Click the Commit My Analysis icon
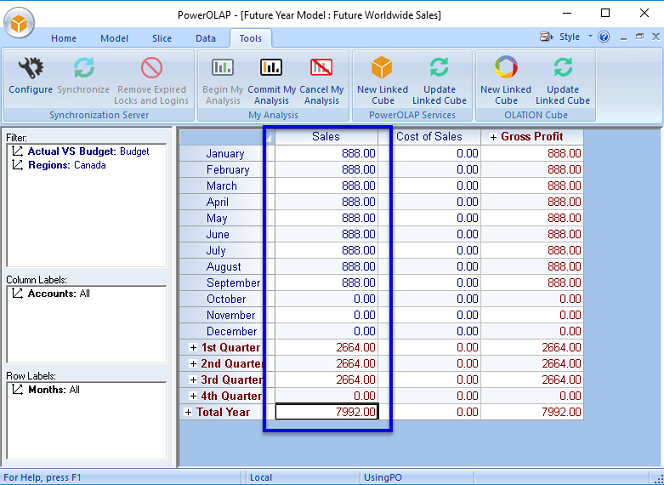This screenshot has width=664, height=485. [271, 67]
